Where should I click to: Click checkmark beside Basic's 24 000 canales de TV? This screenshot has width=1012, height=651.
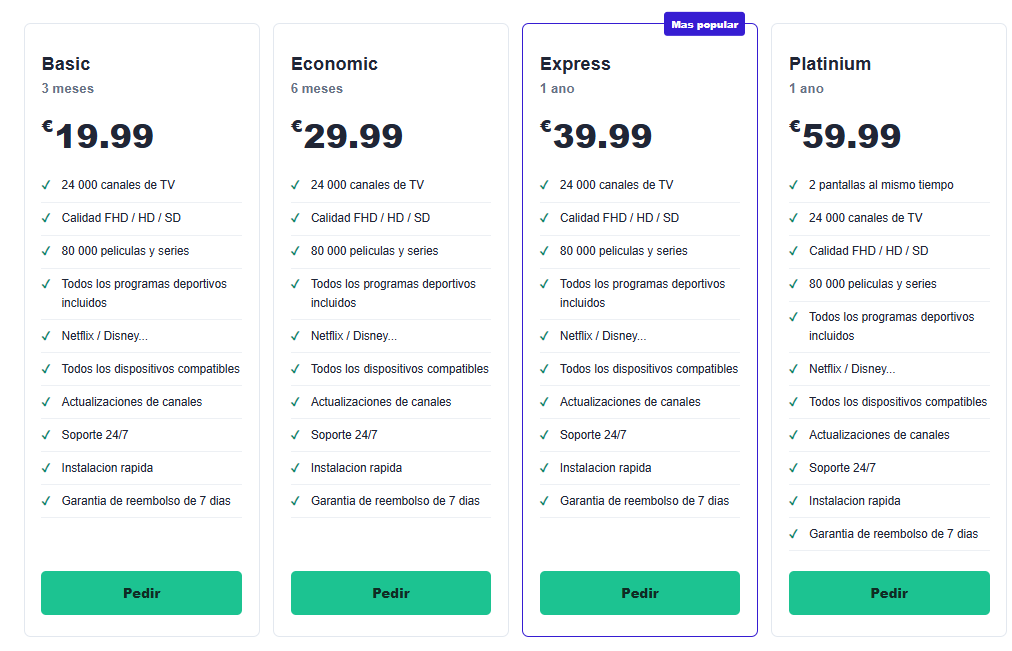point(46,185)
